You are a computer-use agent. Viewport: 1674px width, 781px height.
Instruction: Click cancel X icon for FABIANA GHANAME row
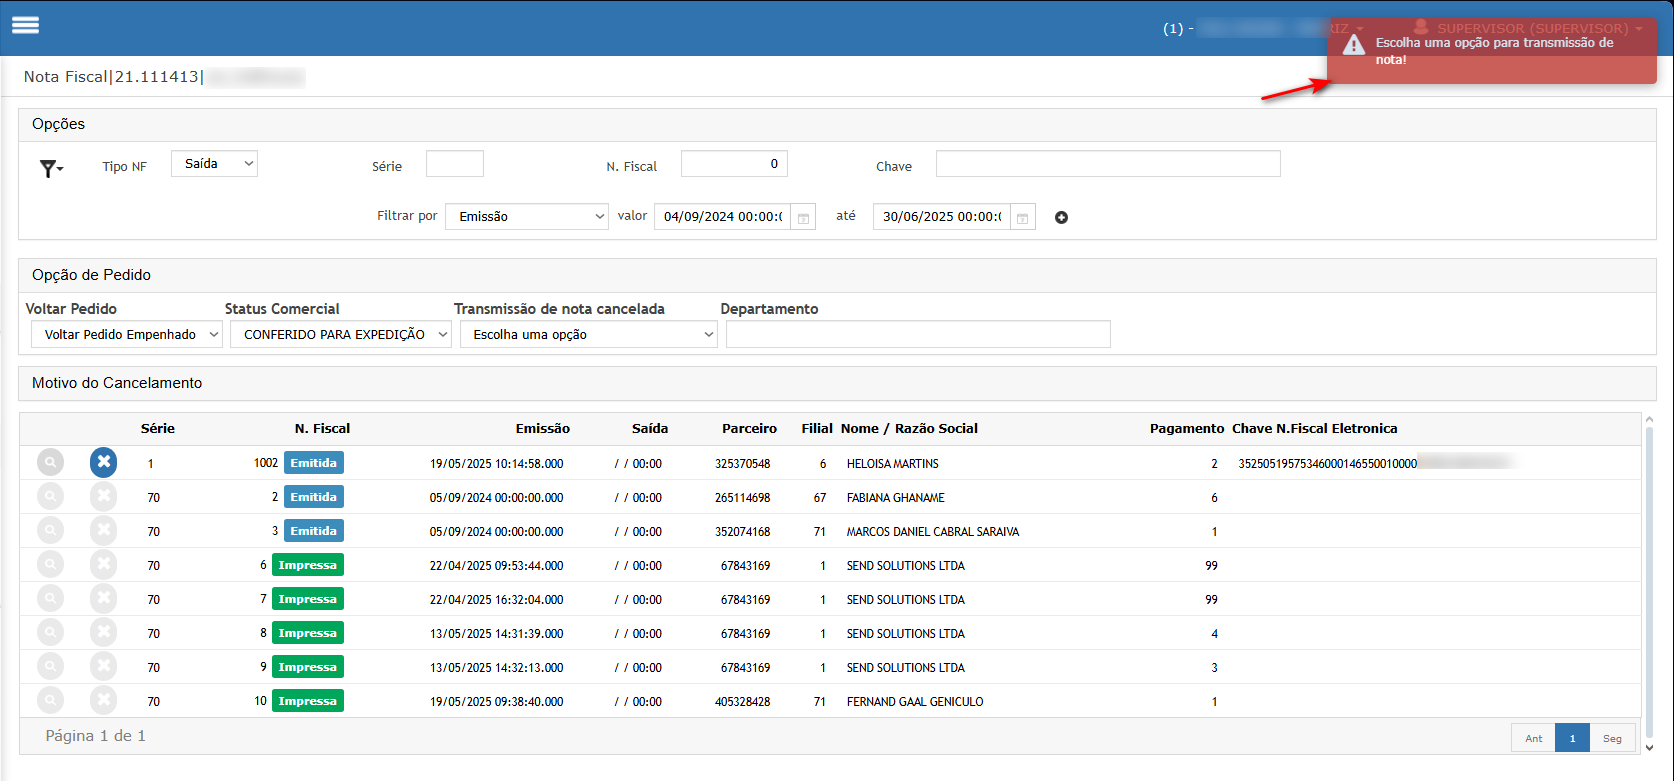click(x=103, y=497)
